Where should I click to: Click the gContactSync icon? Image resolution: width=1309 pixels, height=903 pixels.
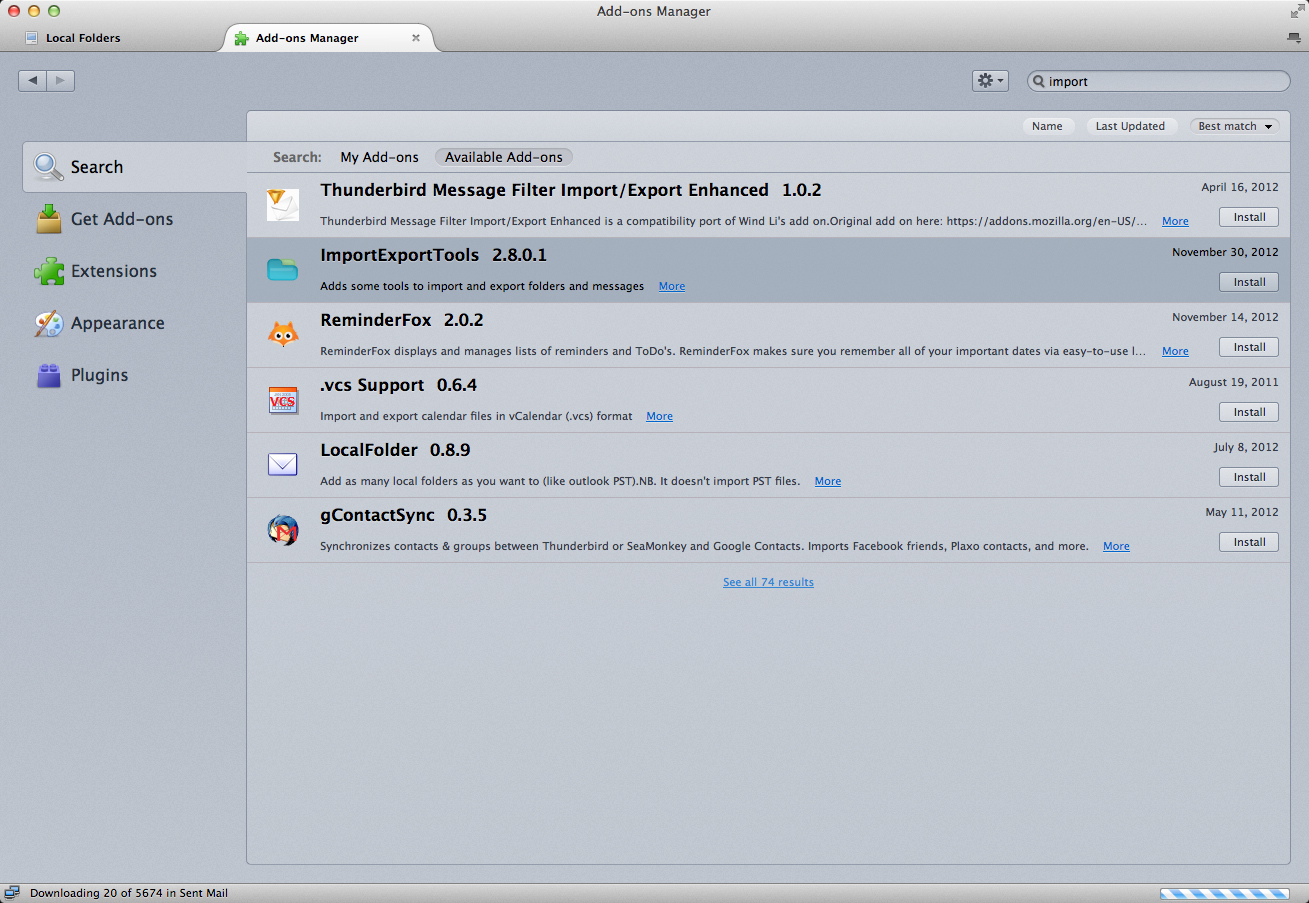coord(283,530)
